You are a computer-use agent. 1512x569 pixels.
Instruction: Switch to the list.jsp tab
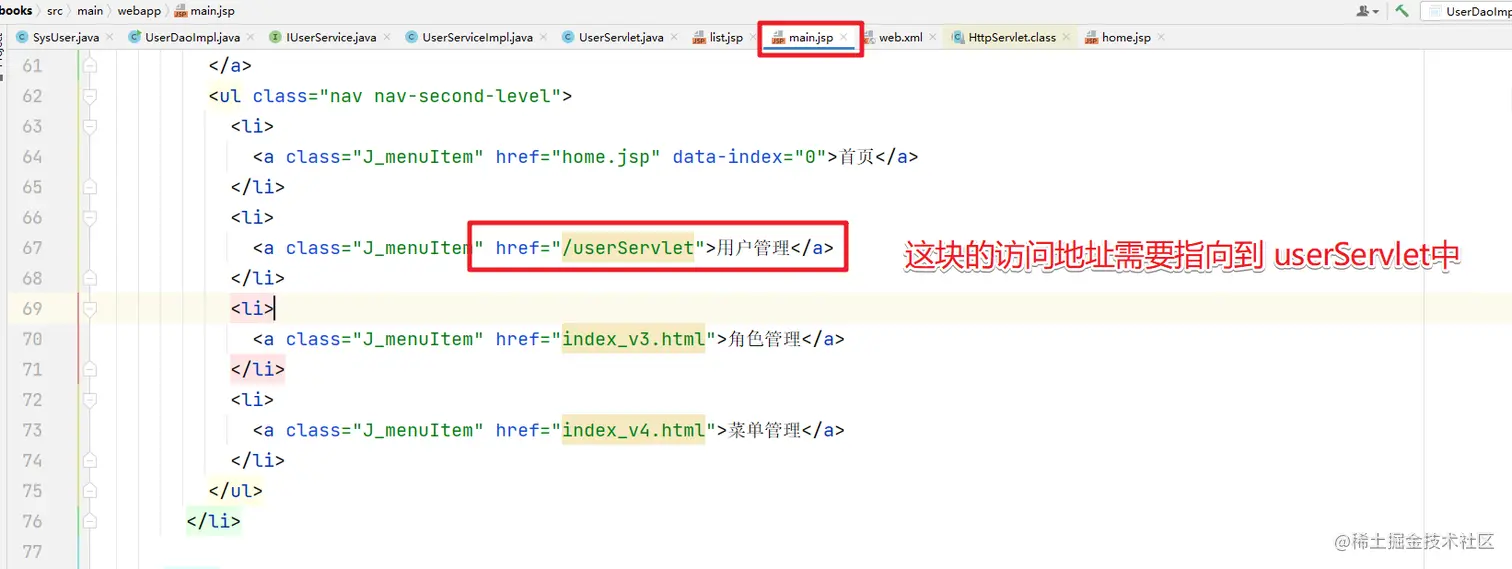click(726, 37)
